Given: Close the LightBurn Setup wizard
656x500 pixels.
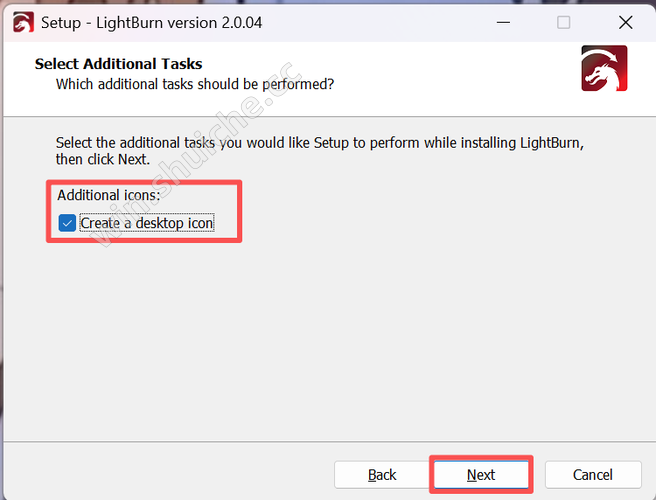Looking at the screenshot, I should [625, 22].
